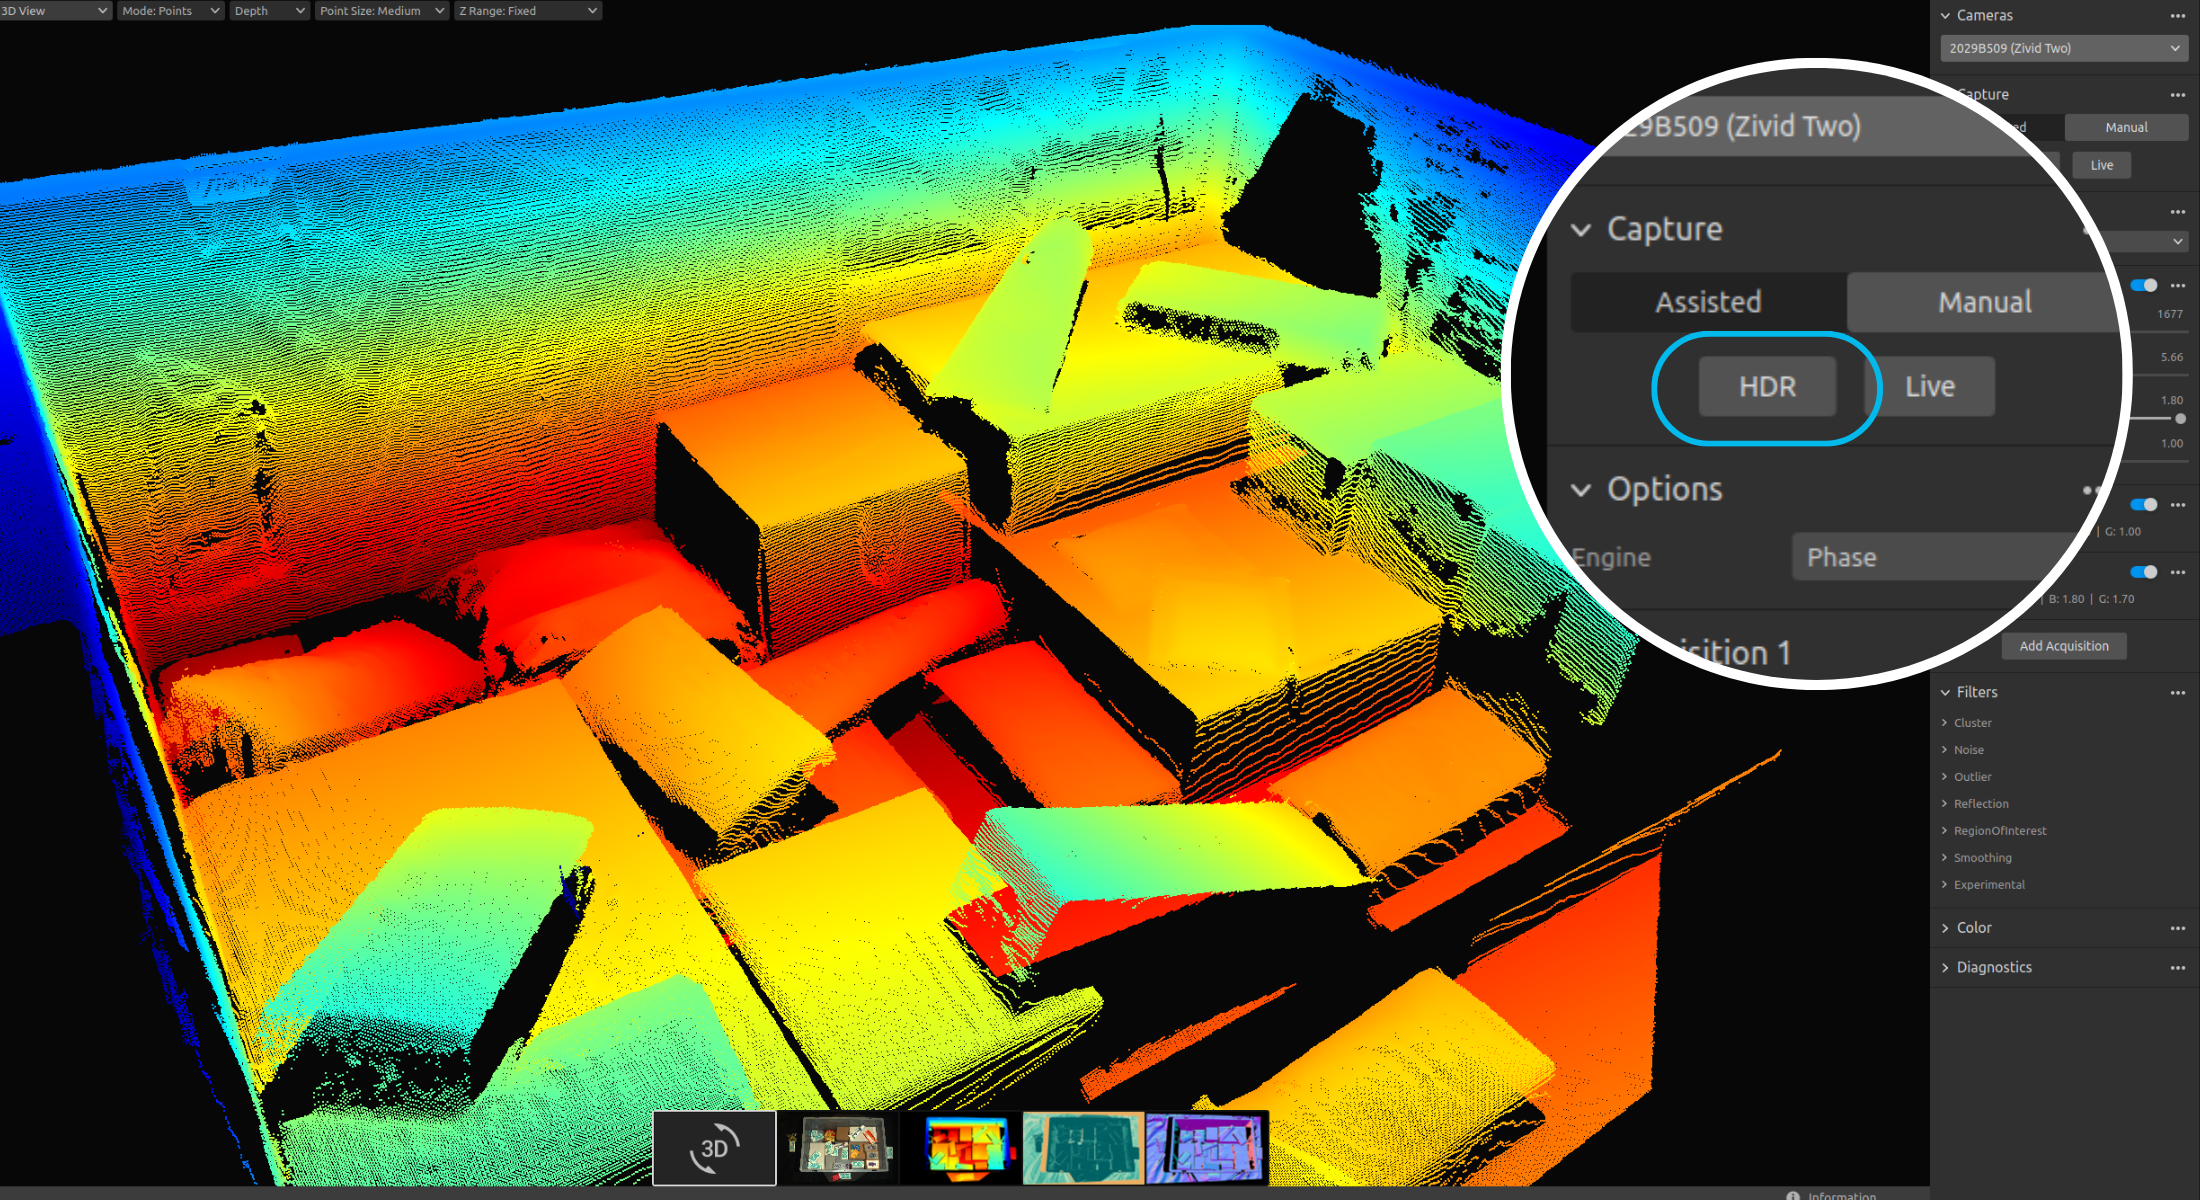Disable the first acquisition toggle switch

[2144, 286]
